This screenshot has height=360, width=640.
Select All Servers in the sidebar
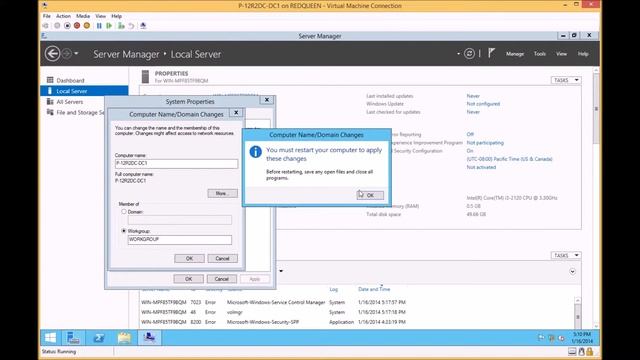[x=69, y=102]
